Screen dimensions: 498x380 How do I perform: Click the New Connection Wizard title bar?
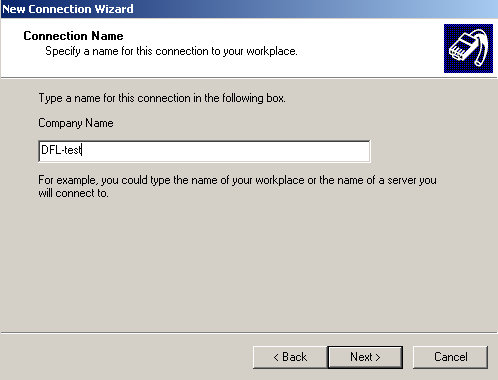pyautogui.click(x=249, y=9)
